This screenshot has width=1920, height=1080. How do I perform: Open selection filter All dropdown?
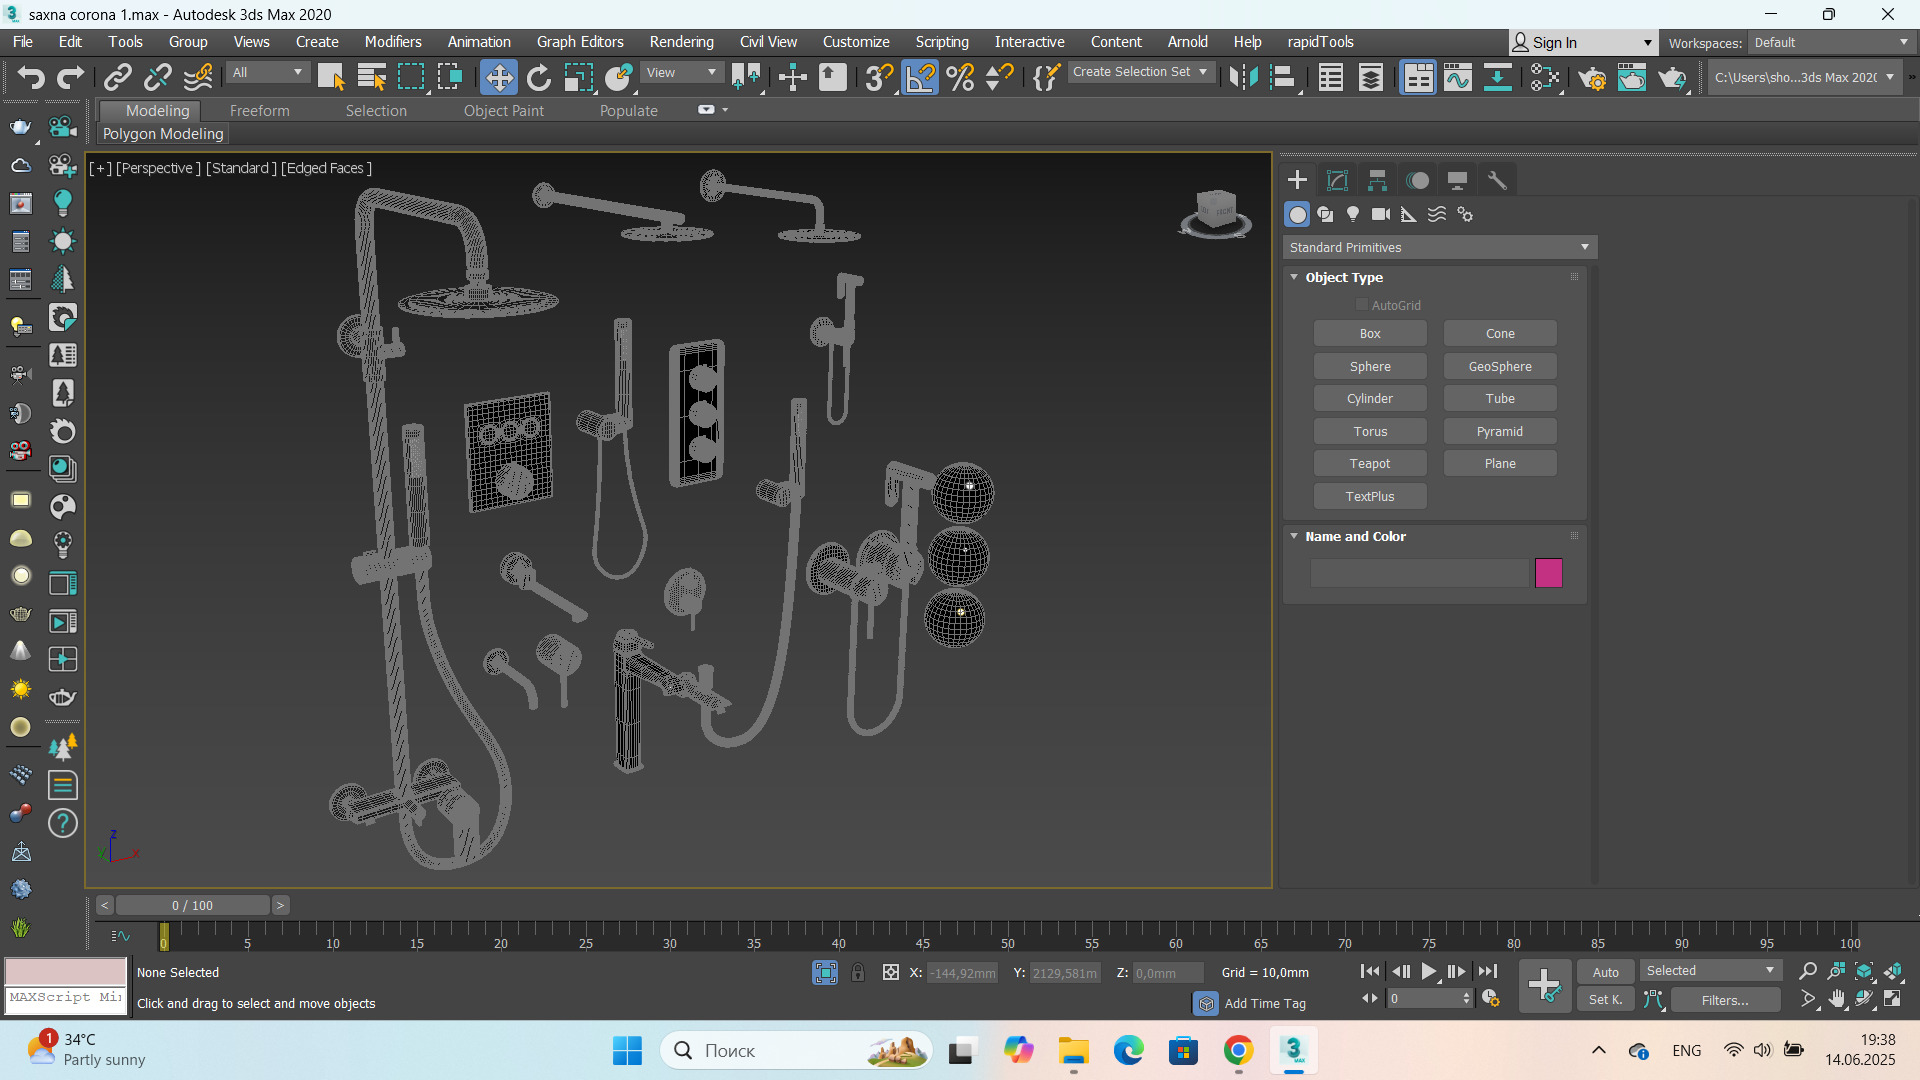pyautogui.click(x=267, y=72)
